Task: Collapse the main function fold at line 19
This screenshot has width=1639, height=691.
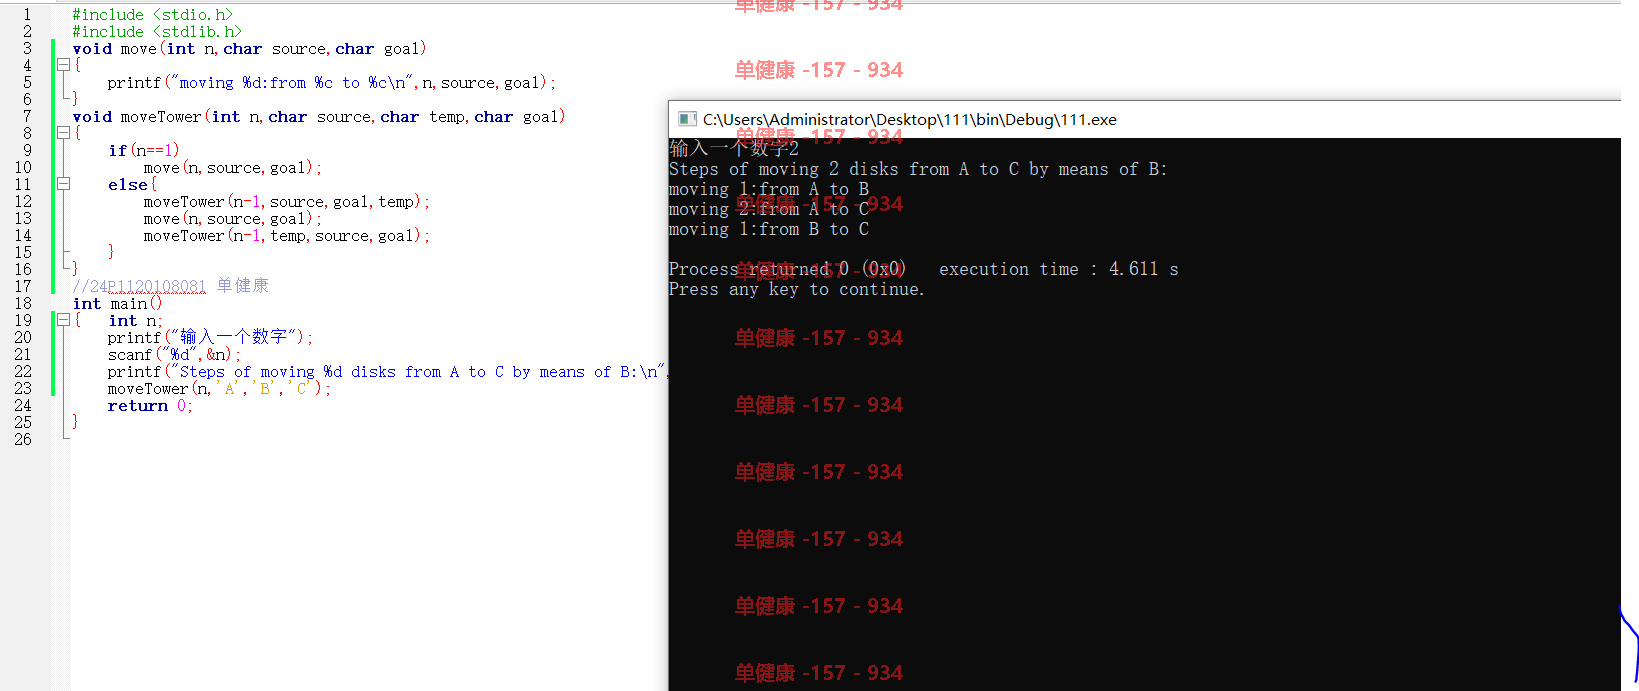Action: click(x=63, y=320)
